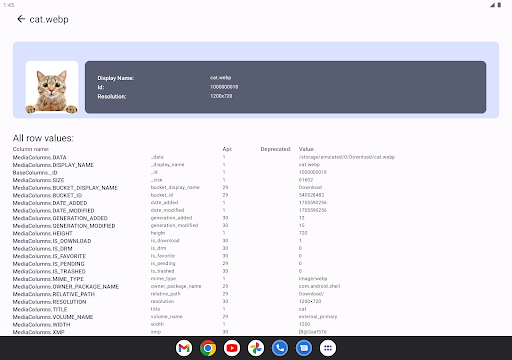Image resolution: width=512 pixels, height=360 pixels.
Task: Select the /storage/emulated/0/Download/cat.webp path value
Action: pos(347,157)
